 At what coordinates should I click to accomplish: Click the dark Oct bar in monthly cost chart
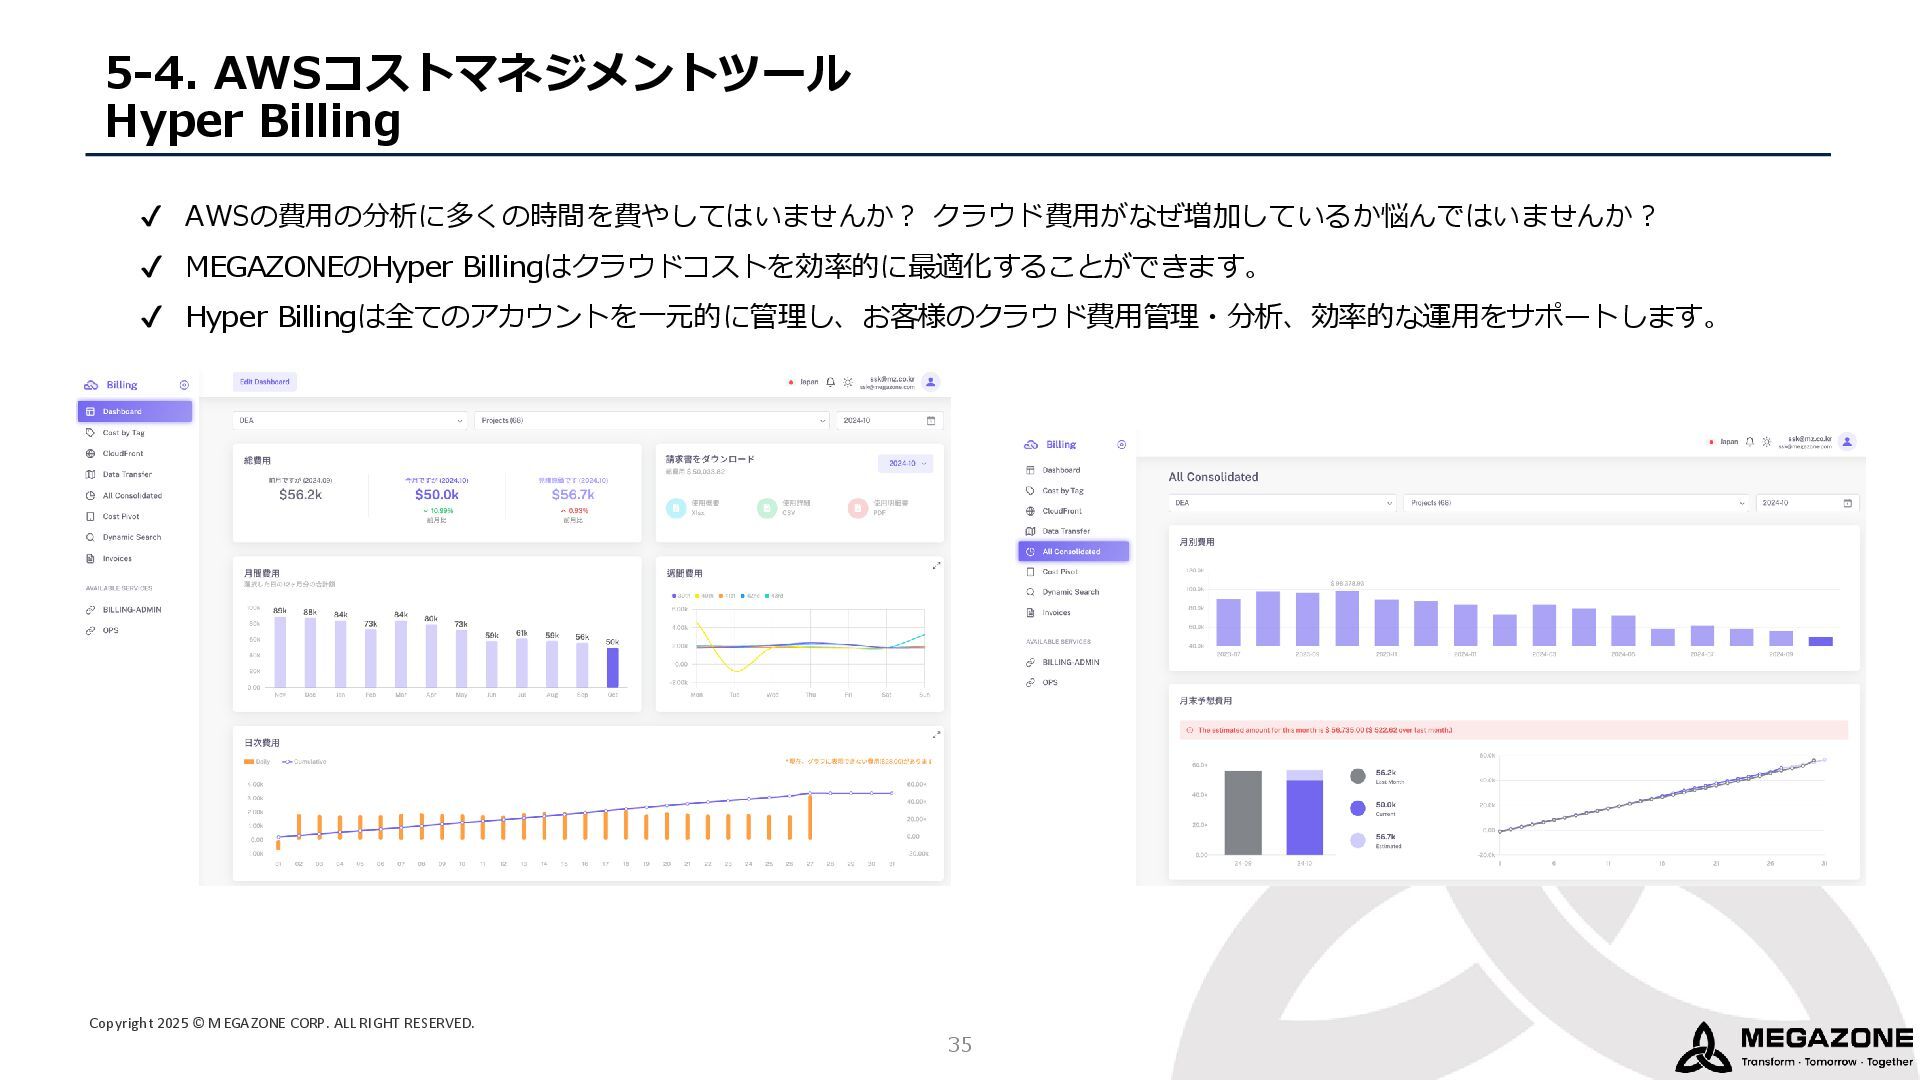click(612, 667)
